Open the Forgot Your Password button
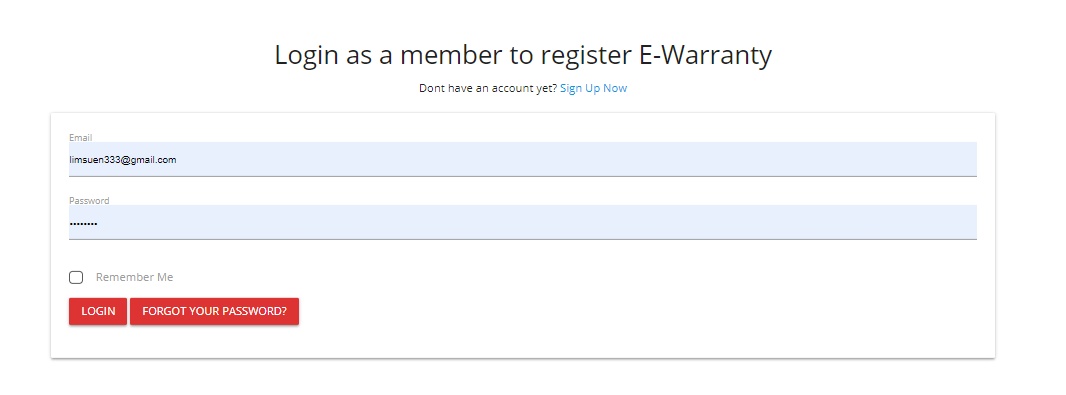This screenshot has width=1066, height=395. coord(214,311)
